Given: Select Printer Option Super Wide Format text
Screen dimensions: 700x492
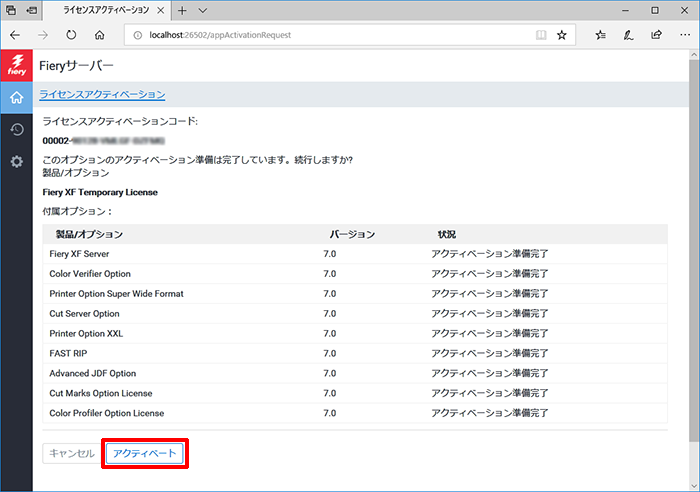Looking at the screenshot, I should pyautogui.click(x=116, y=294).
